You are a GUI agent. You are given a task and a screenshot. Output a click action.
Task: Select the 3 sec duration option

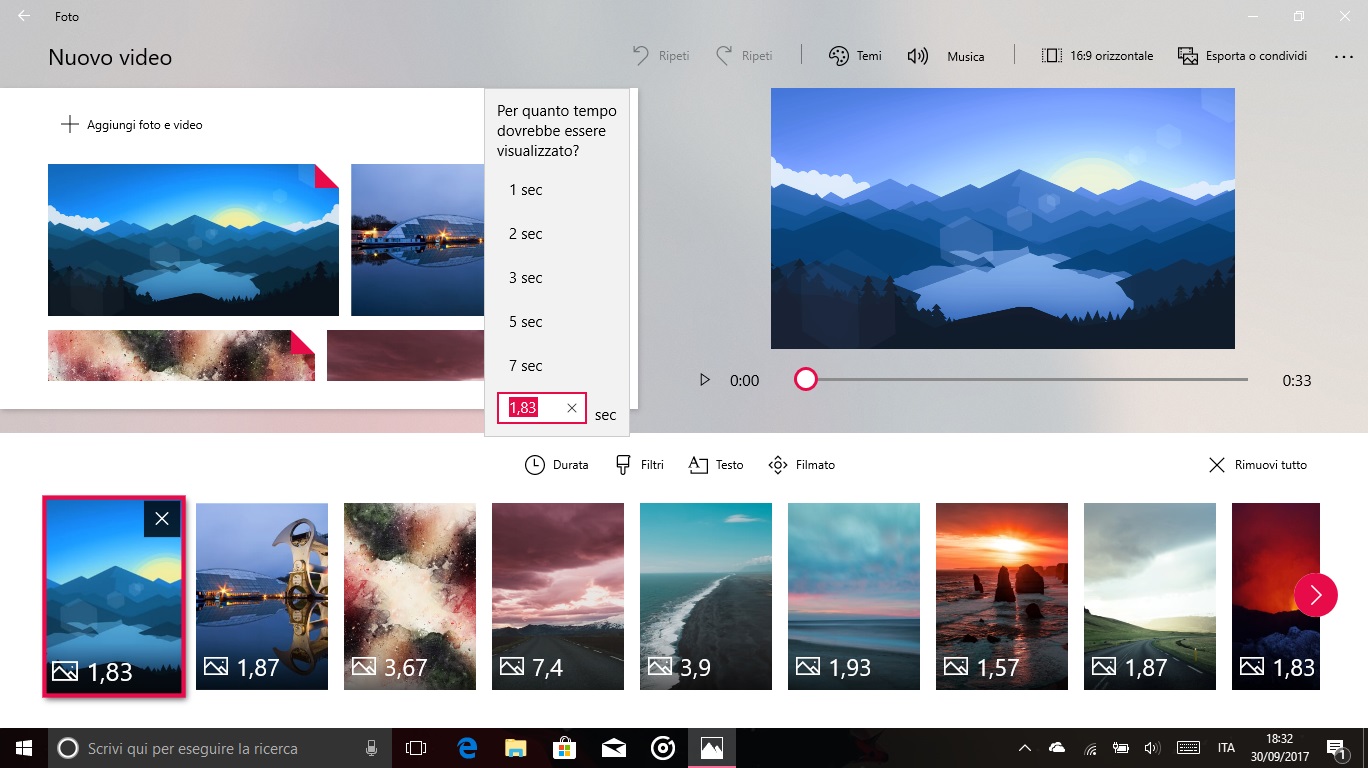556,278
